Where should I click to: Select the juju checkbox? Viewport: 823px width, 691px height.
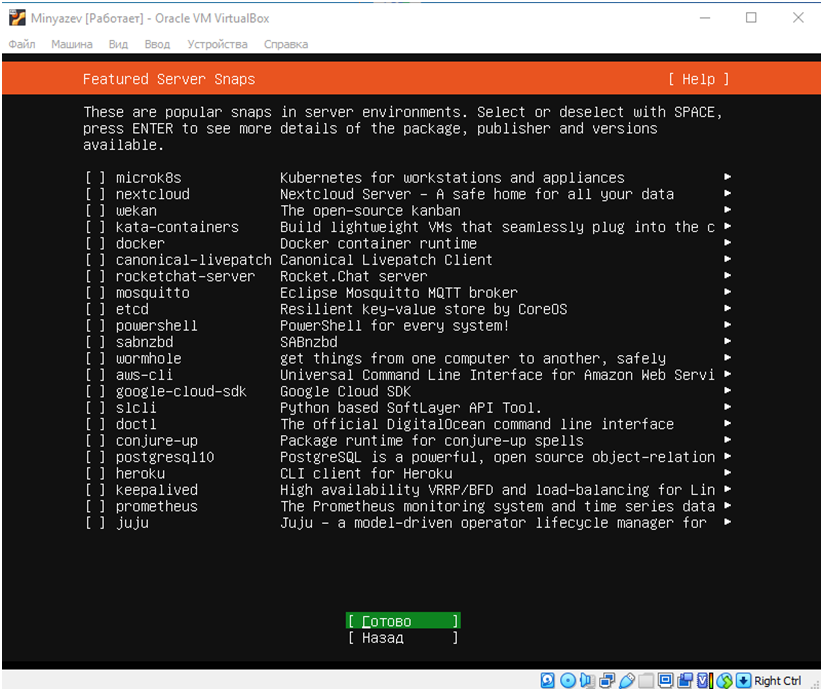tap(96, 523)
